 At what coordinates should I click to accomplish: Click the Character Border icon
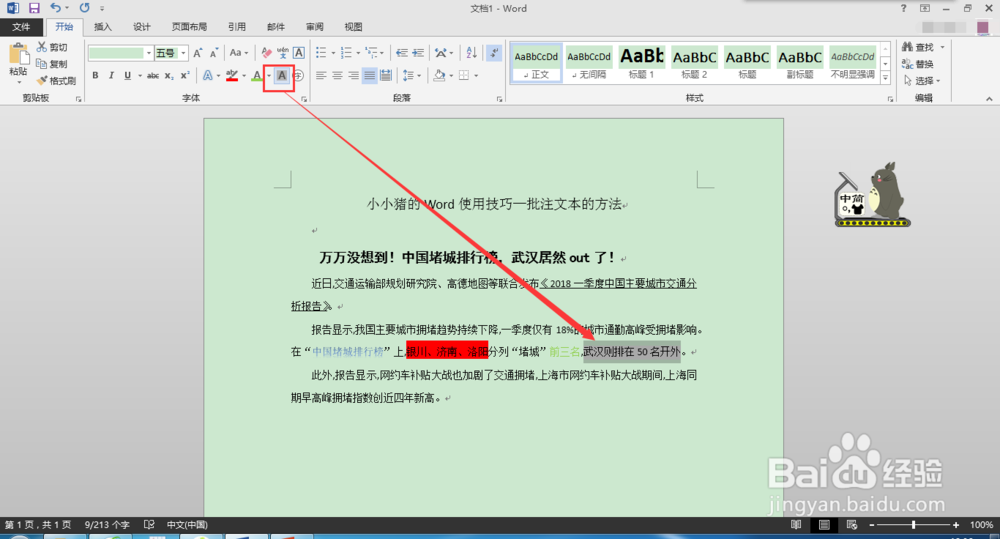pyautogui.click(x=298, y=53)
